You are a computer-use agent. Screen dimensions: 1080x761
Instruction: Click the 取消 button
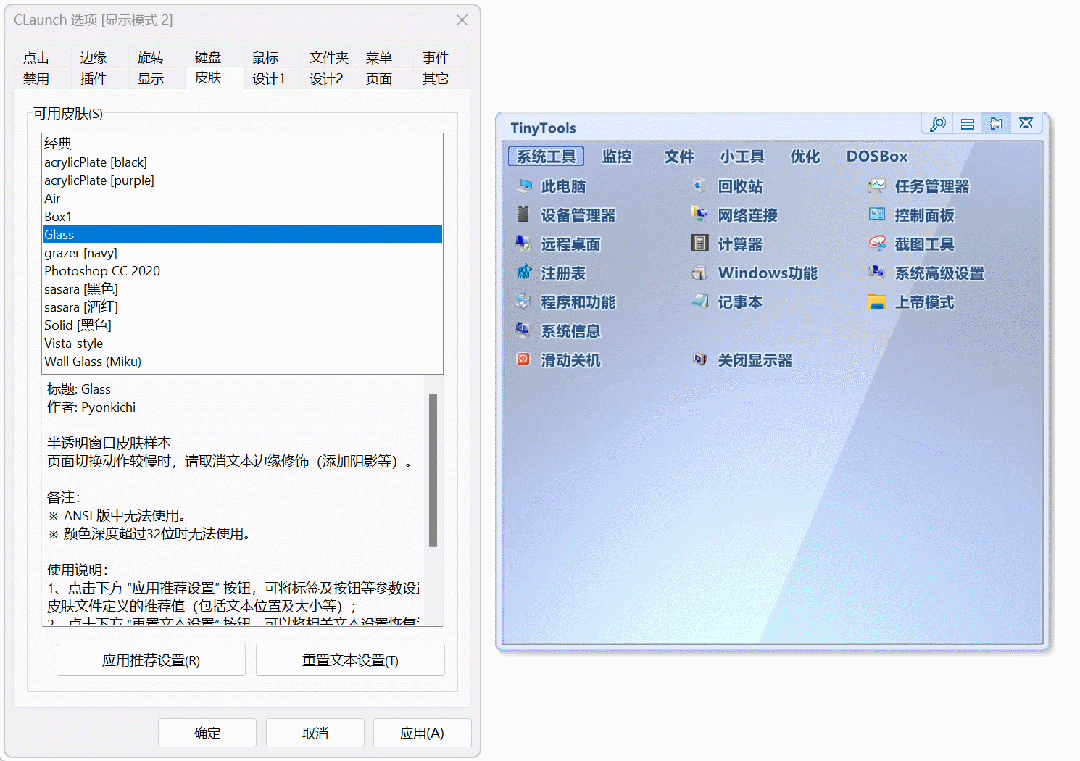[x=315, y=733]
